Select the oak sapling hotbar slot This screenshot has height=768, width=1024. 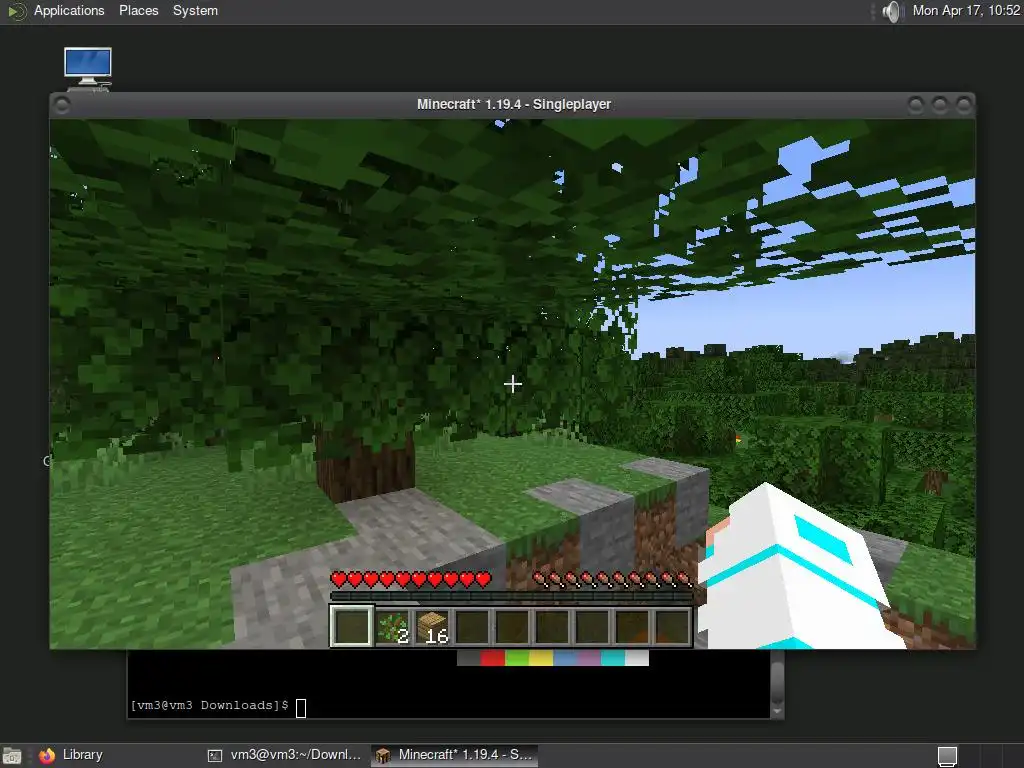[x=392, y=627]
